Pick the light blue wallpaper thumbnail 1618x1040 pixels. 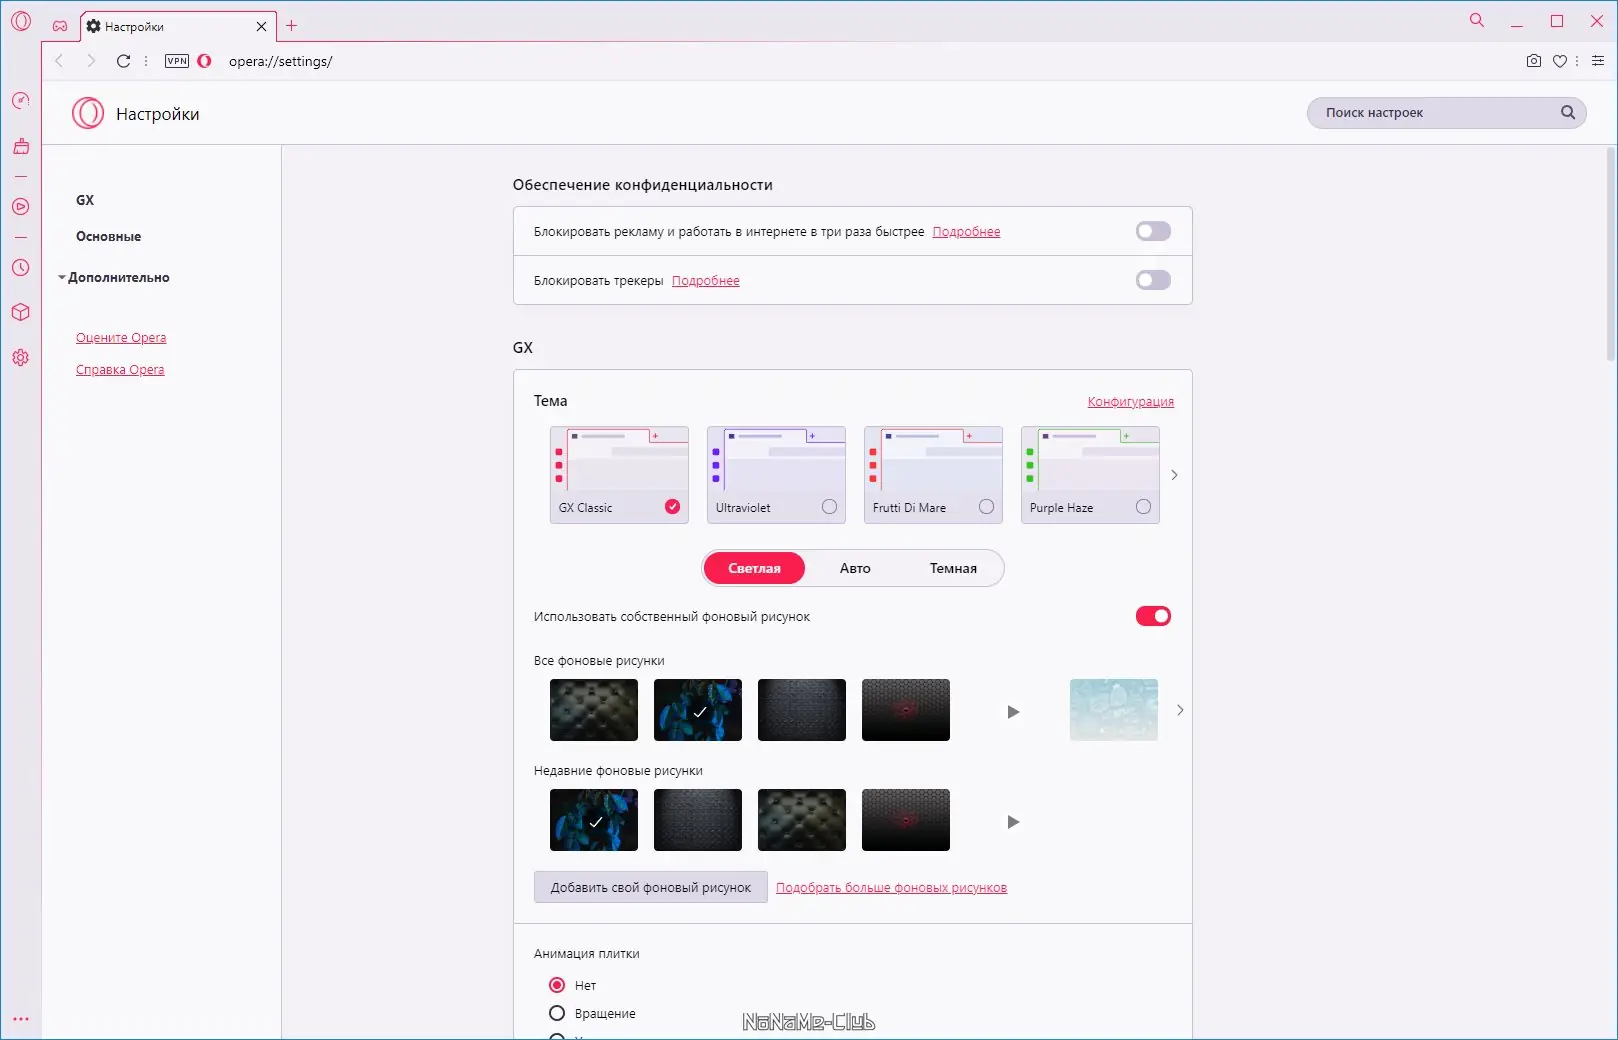(1114, 710)
